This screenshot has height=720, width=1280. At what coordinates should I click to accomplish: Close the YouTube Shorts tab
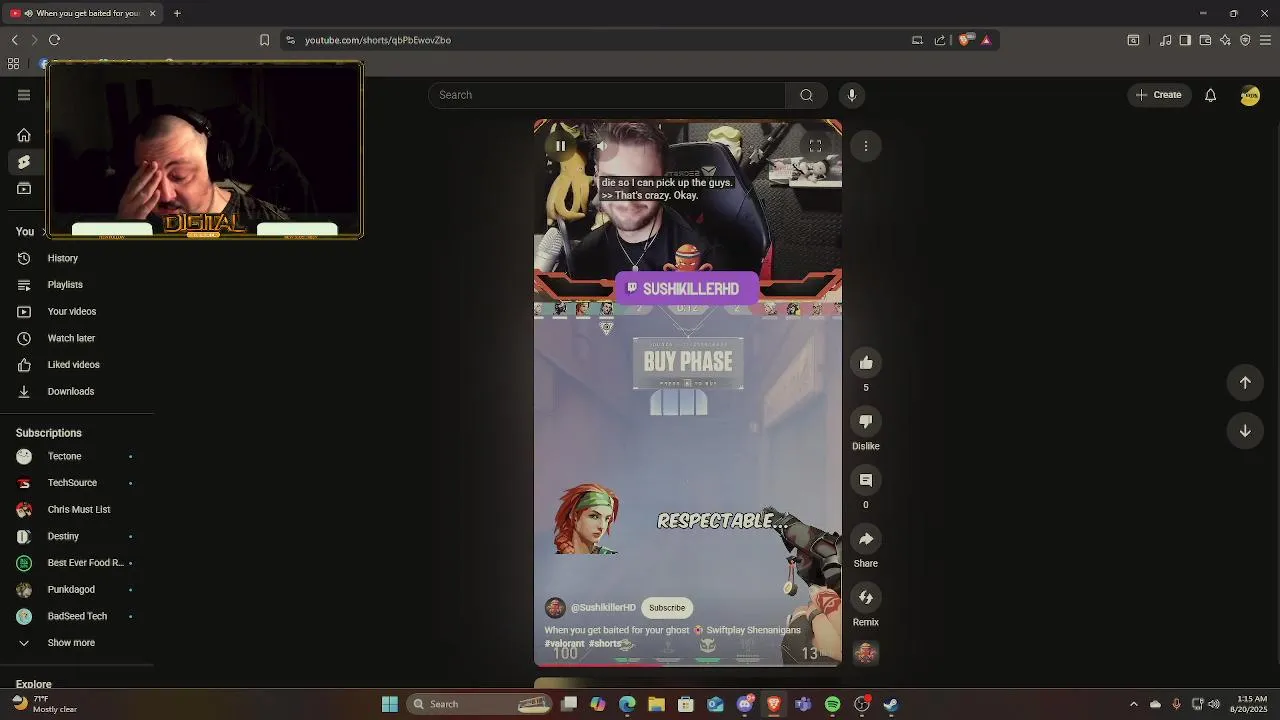152,13
